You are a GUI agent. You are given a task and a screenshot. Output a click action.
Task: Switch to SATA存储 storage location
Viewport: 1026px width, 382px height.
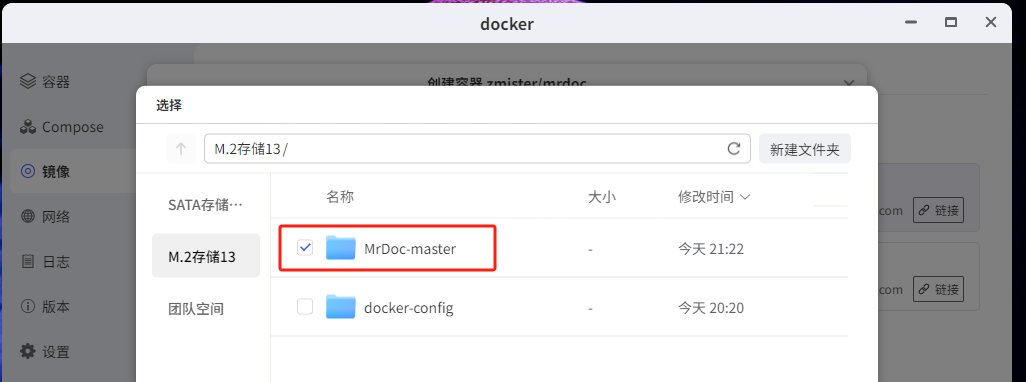pyautogui.click(x=205, y=205)
